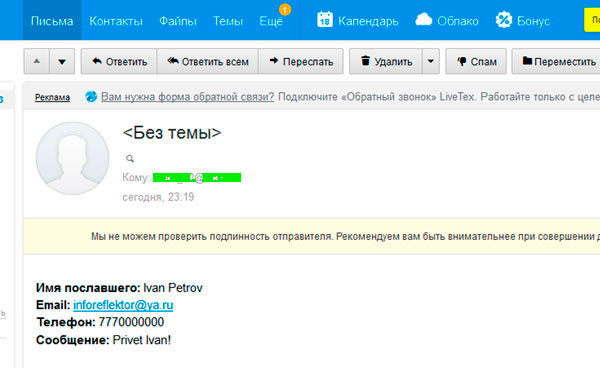Screen dimensions: 600x368
Task: Switch to the Контакты tab
Action: pyautogui.click(x=116, y=21)
